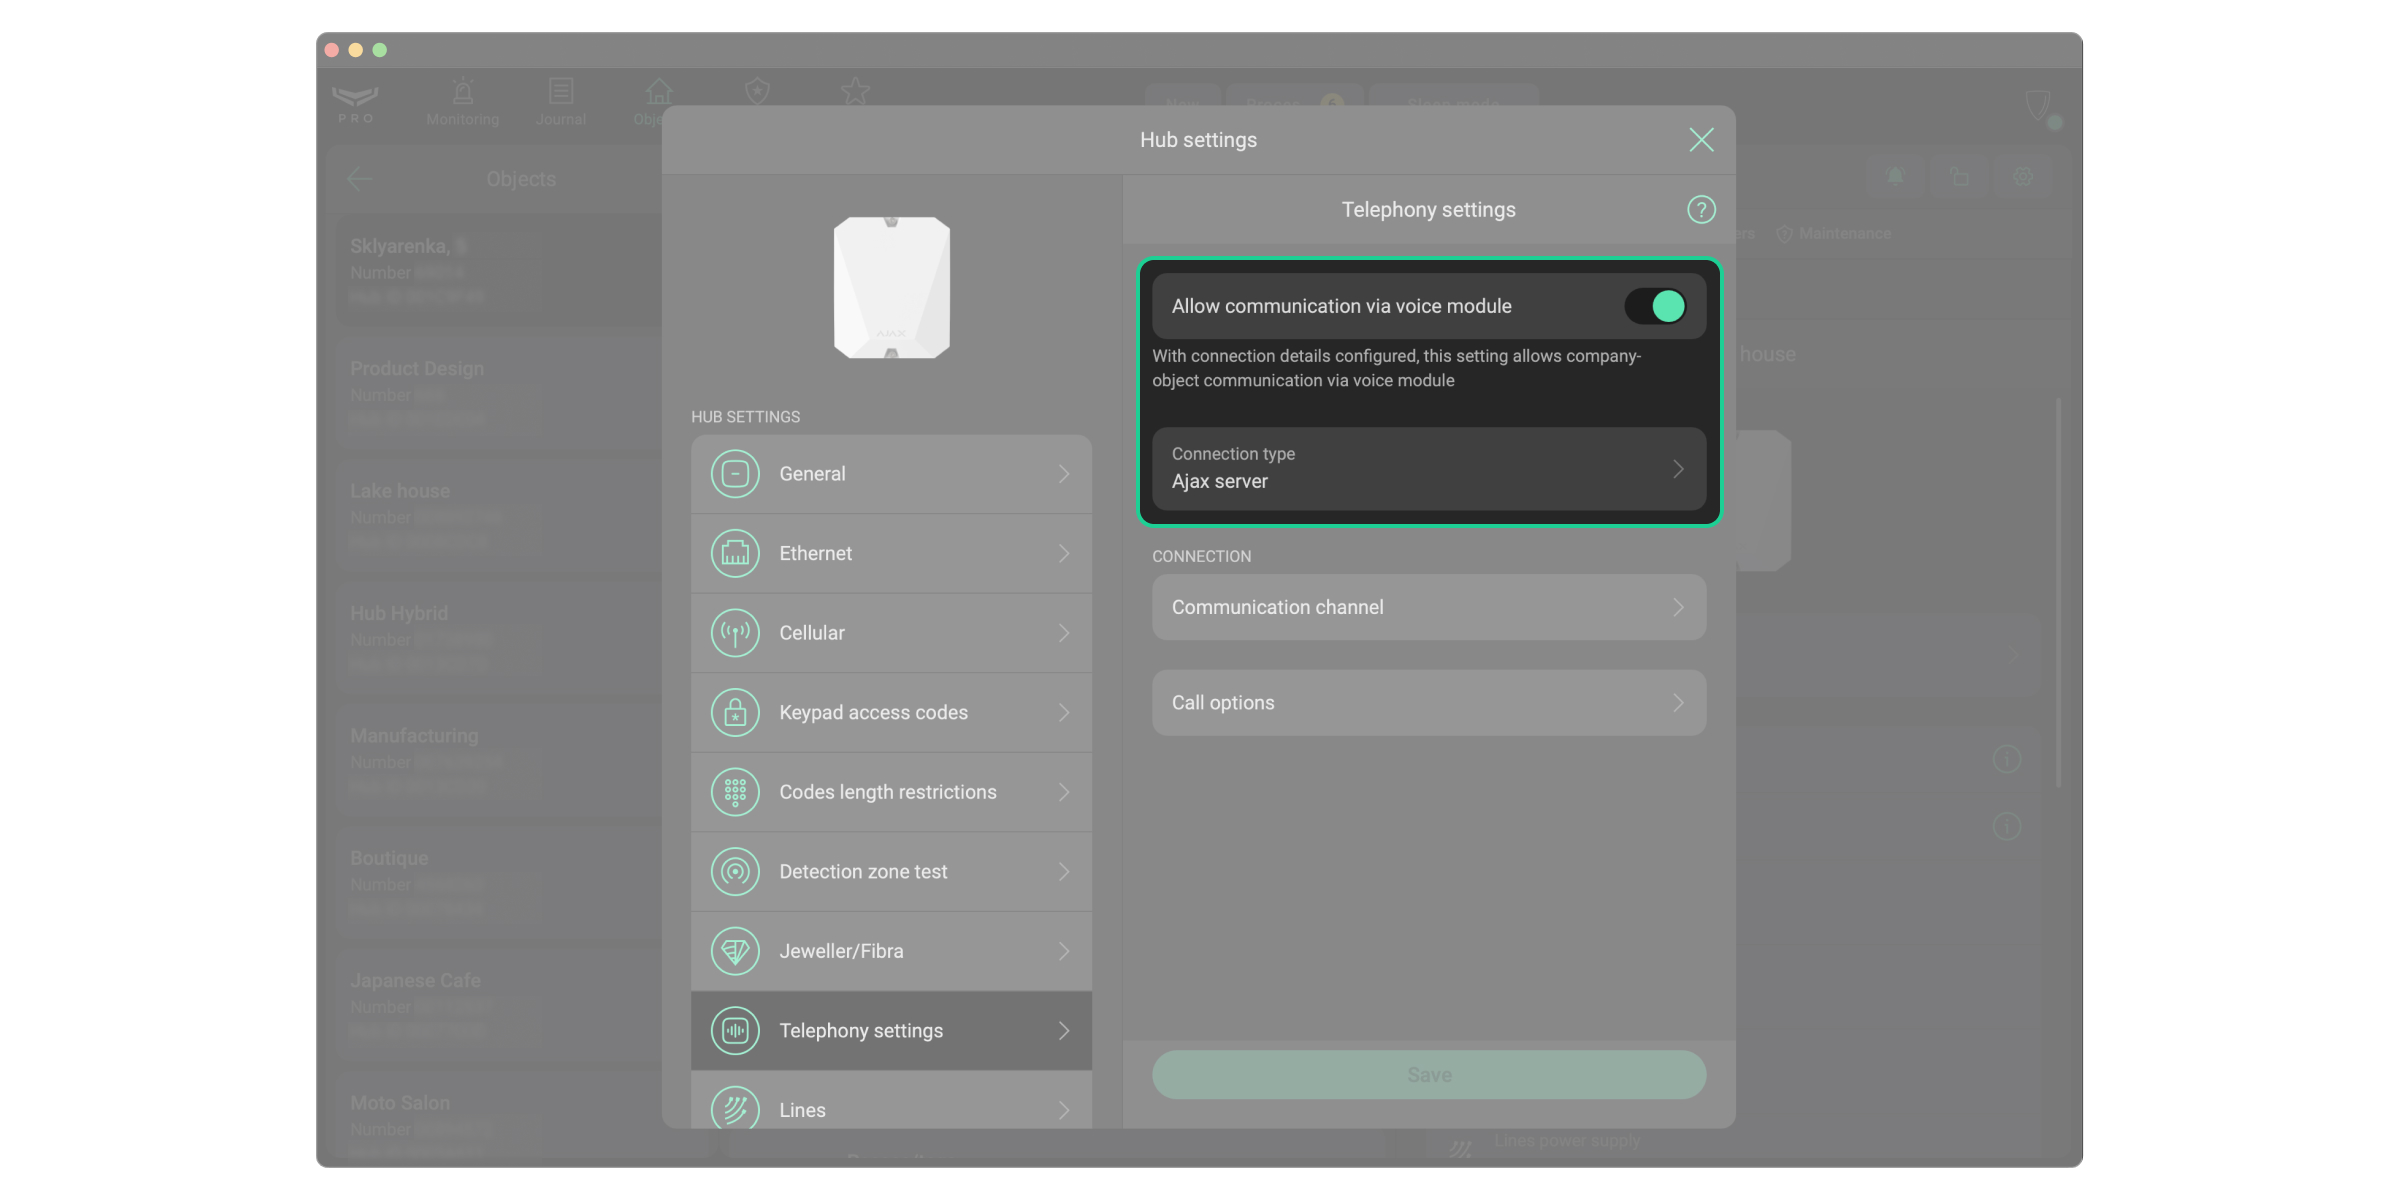Image resolution: width=2400 pixels, height=1200 pixels.
Task: Select Telephony settings menu label
Action: [x=861, y=1030]
